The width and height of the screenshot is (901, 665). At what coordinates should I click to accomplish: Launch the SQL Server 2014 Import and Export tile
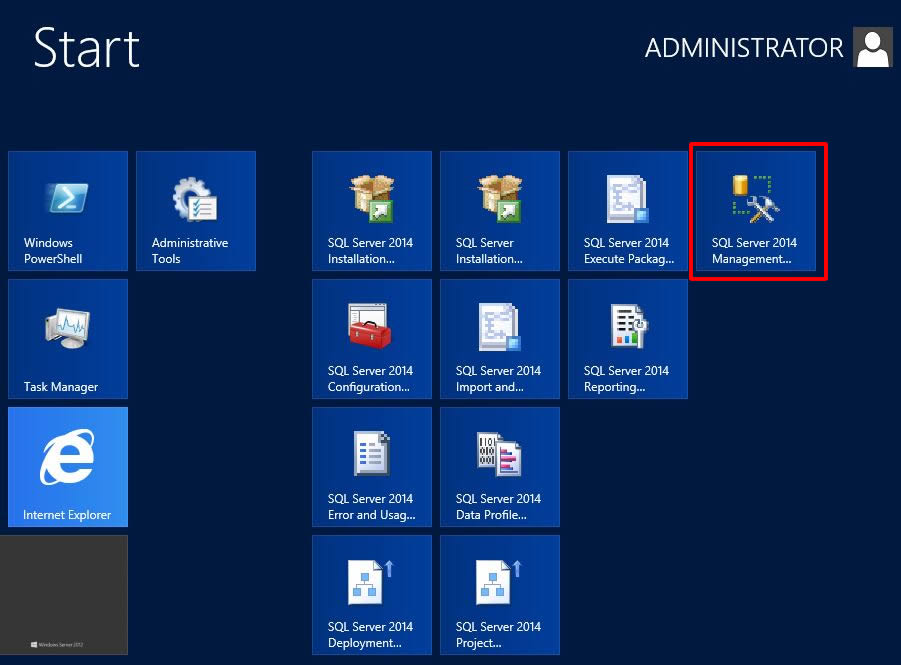click(x=500, y=339)
